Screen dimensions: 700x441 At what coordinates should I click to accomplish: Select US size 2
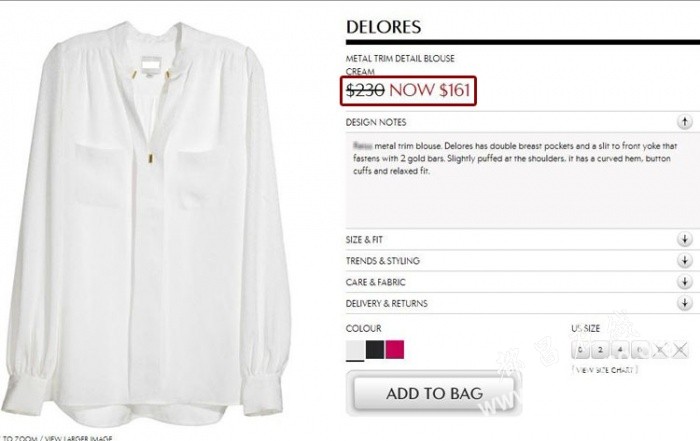click(600, 350)
